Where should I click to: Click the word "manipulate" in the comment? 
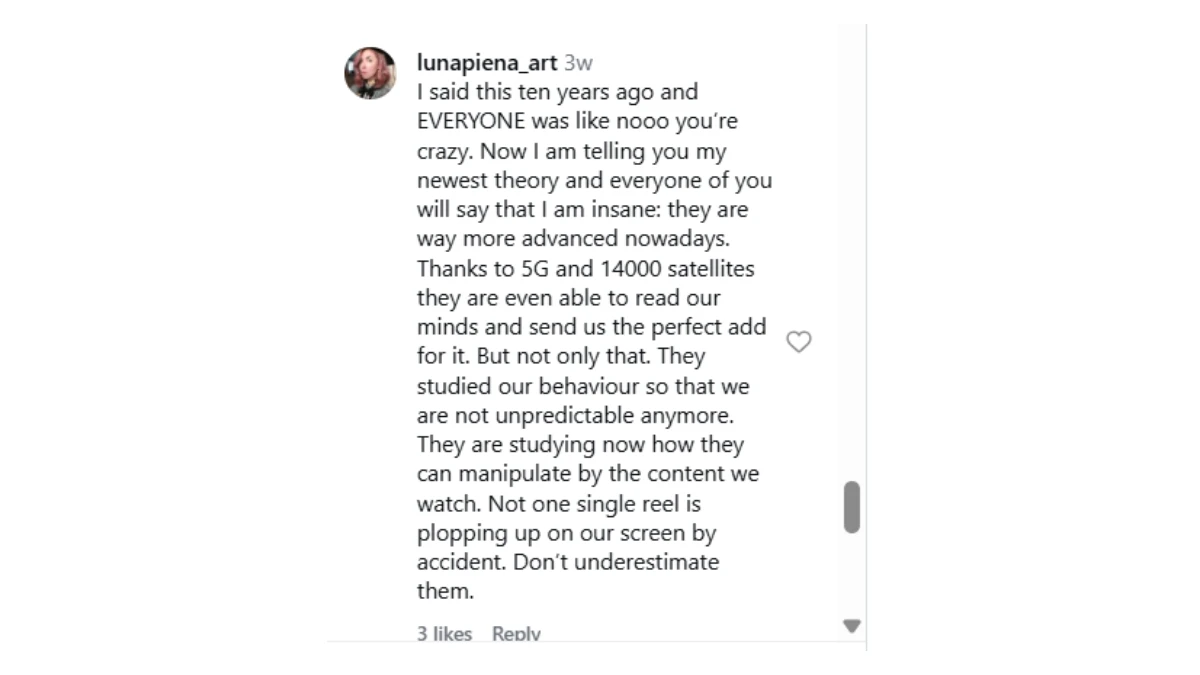pos(516,474)
